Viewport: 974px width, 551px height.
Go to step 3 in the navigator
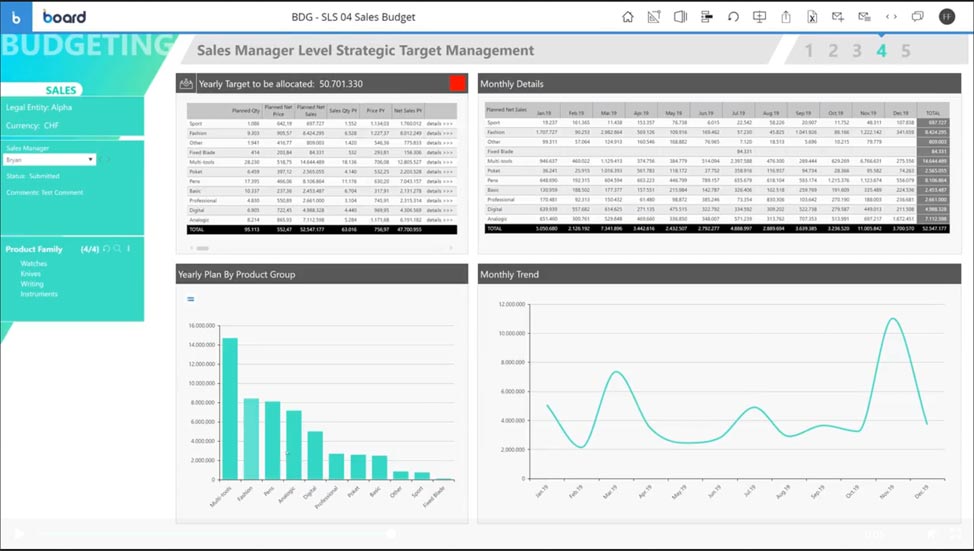tap(857, 51)
